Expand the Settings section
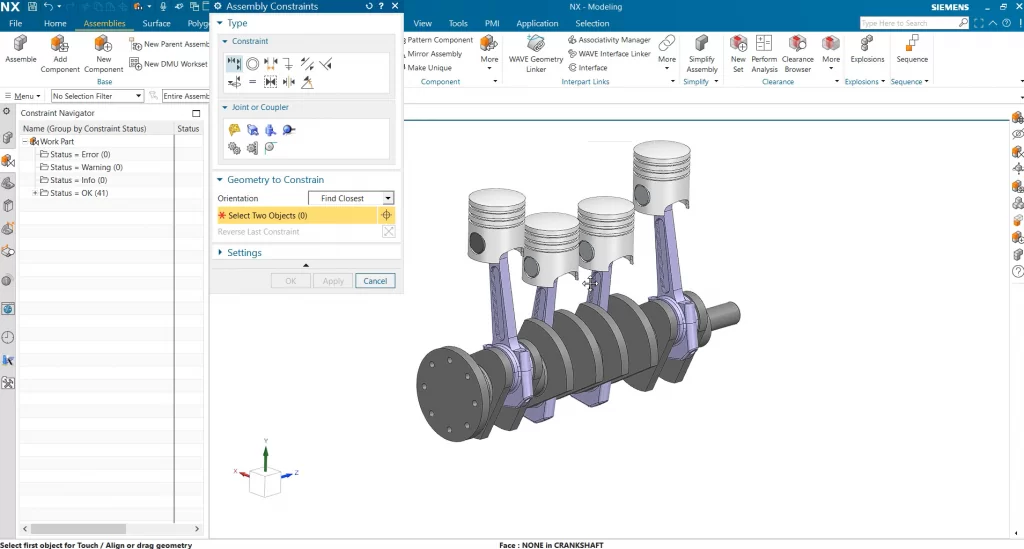This screenshot has width=1024, height=549. pos(220,253)
